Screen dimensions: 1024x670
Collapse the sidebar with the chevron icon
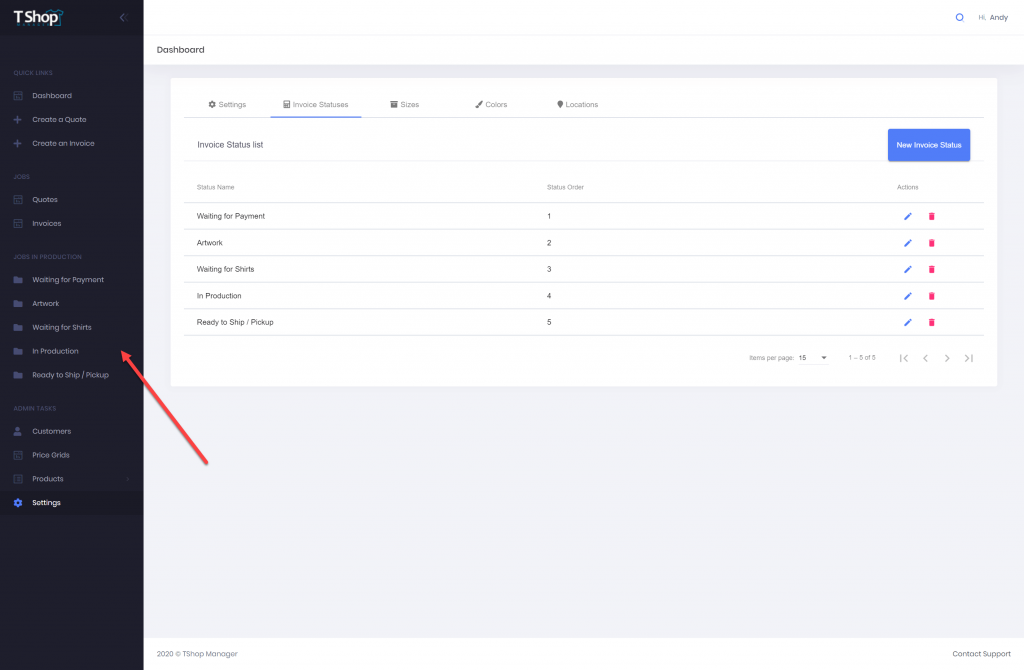point(123,17)
